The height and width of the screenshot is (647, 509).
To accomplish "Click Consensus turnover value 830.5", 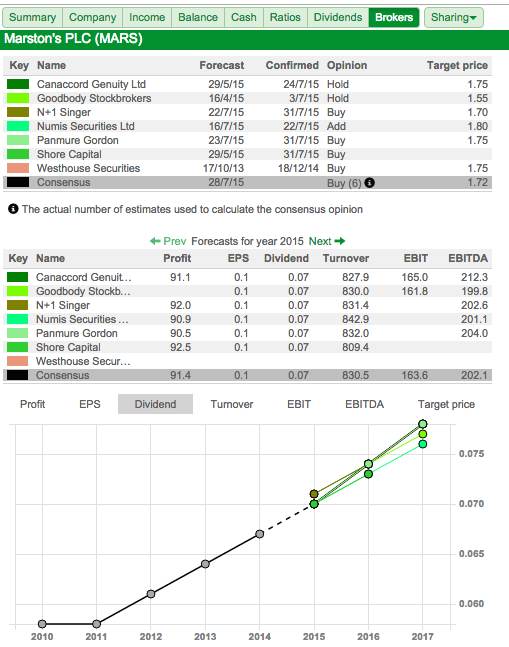I will 355,375.
